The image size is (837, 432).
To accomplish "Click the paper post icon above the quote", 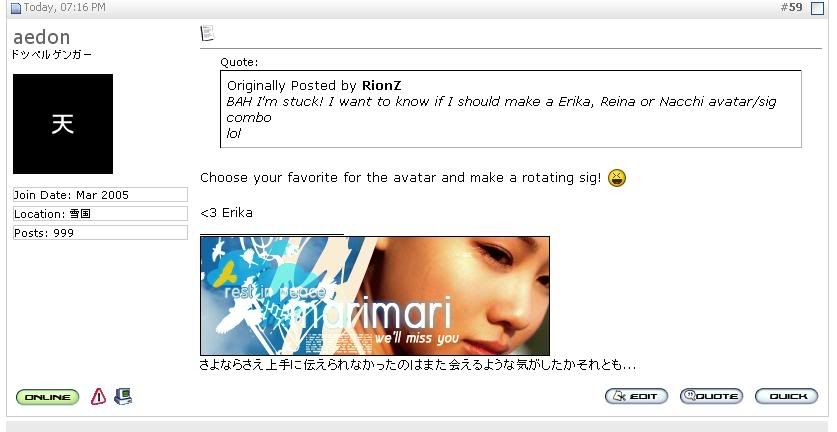I will tap(207, 33).
